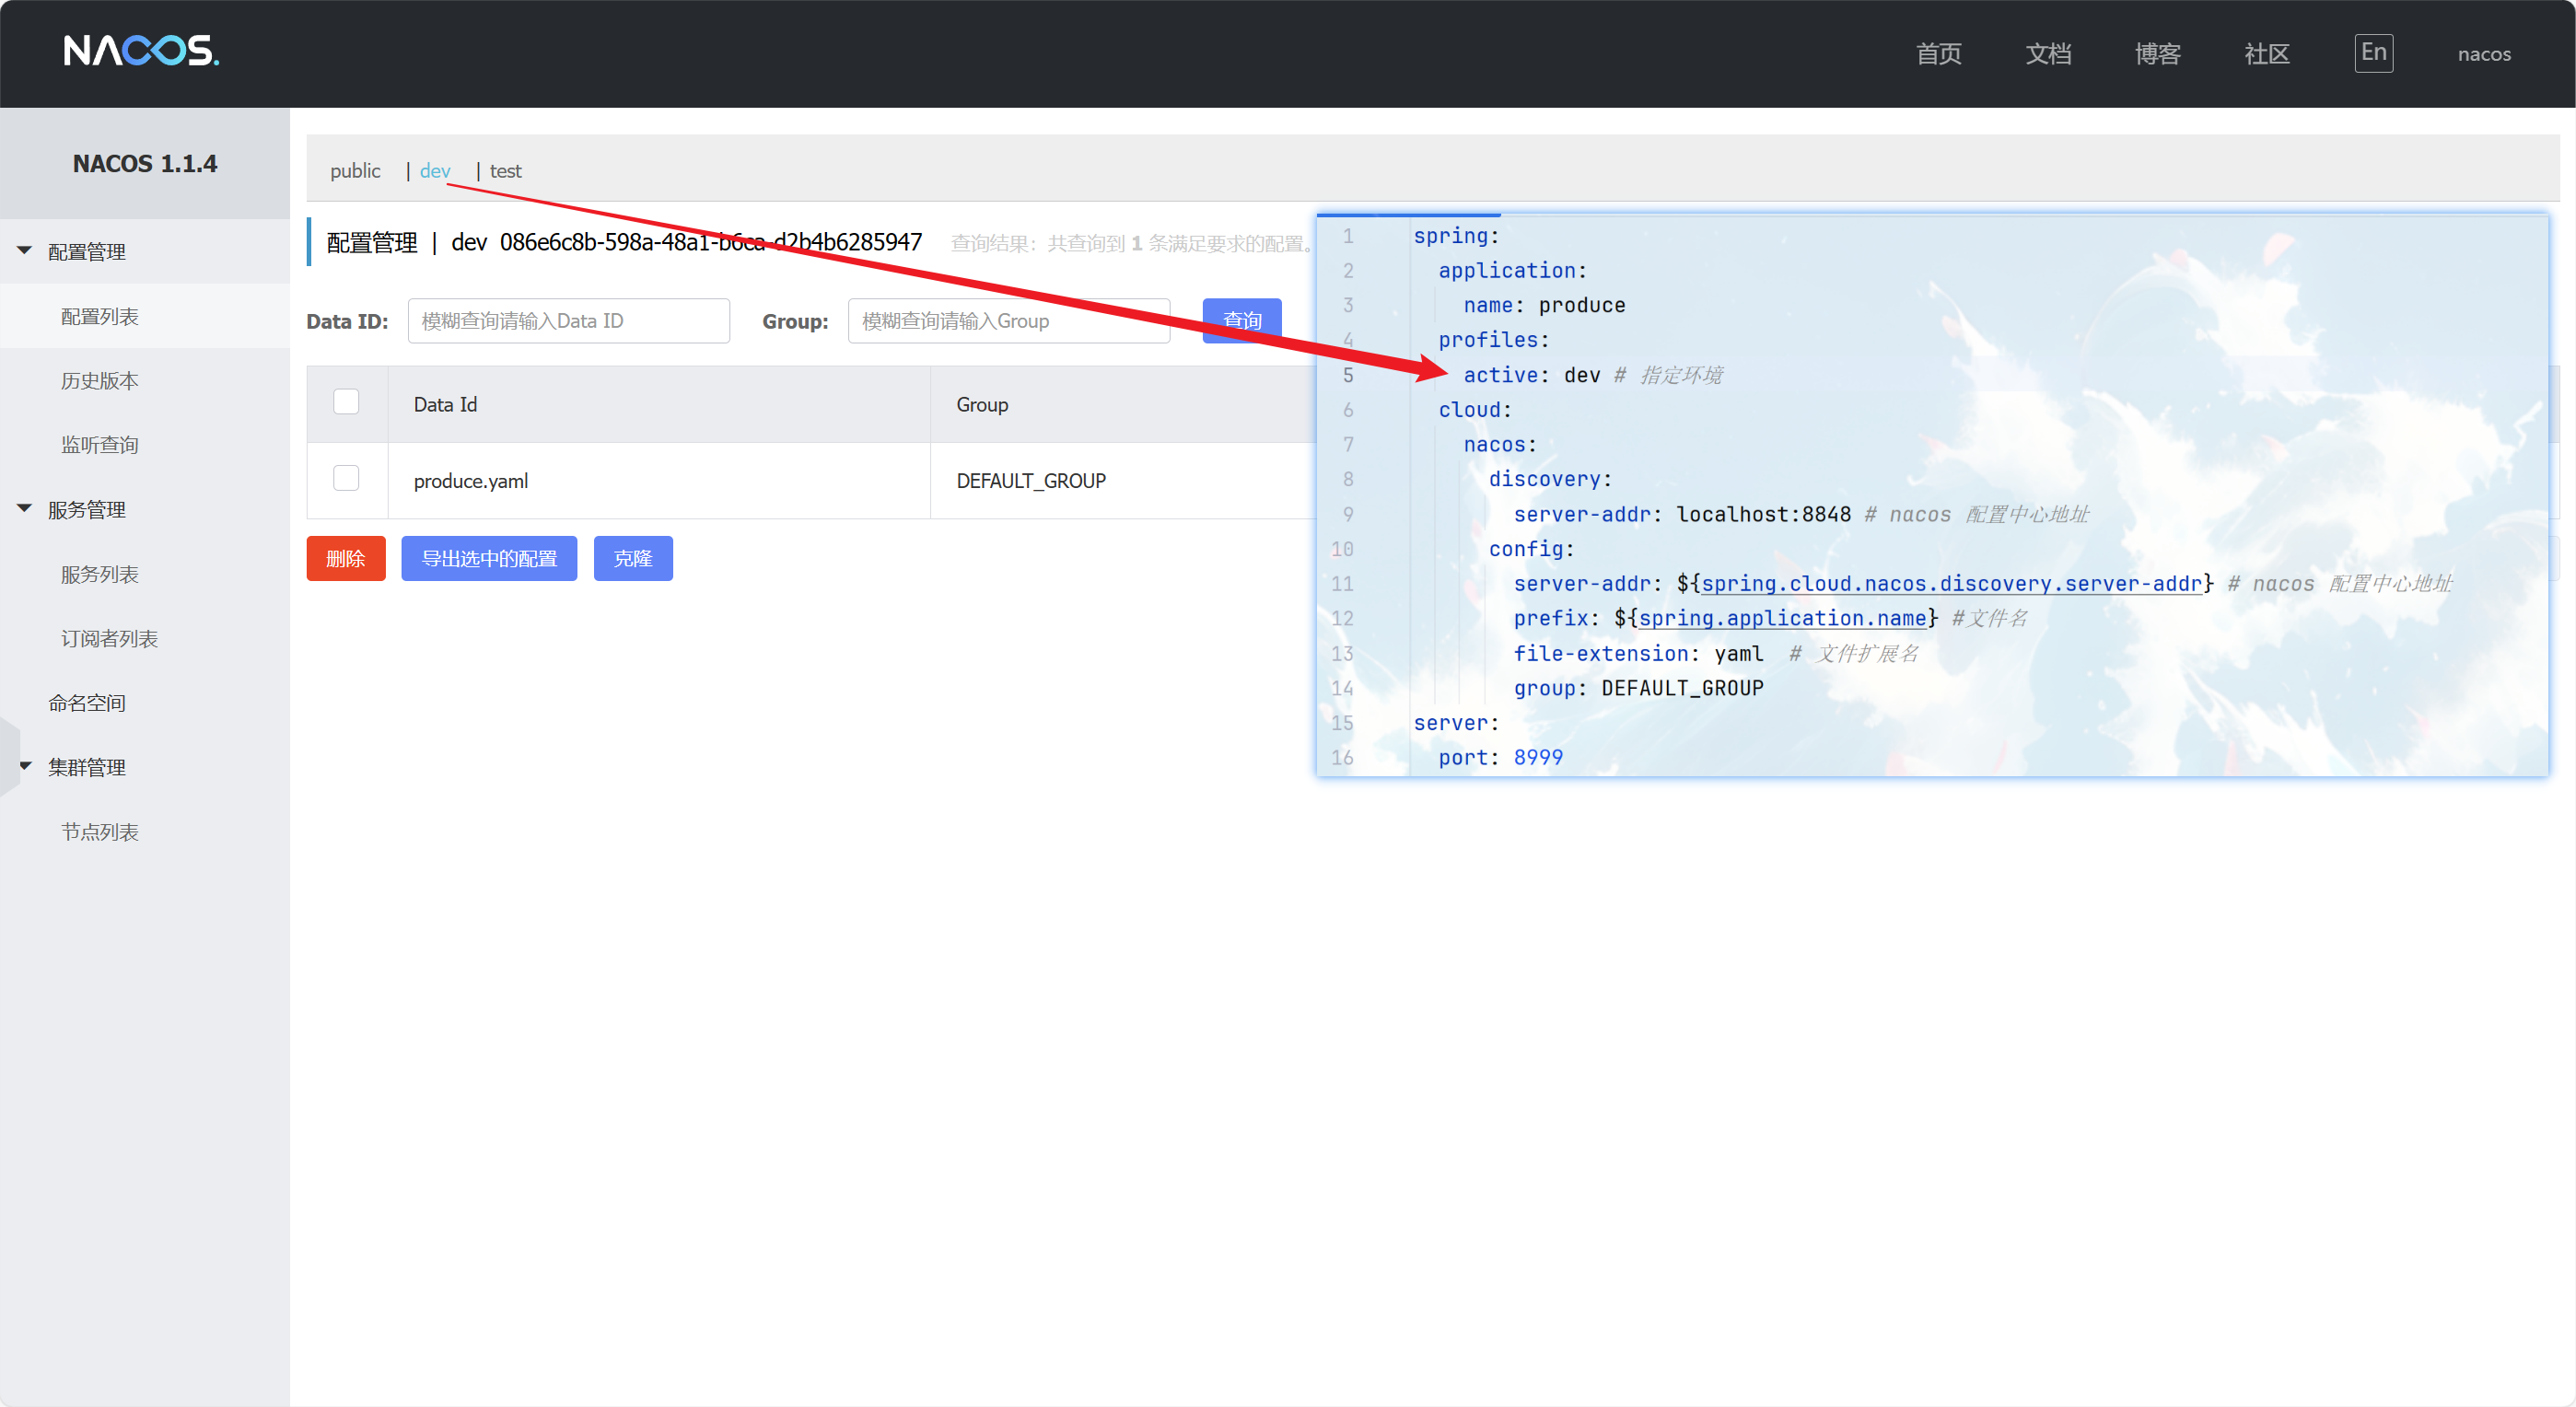Click the 克隆 button
The height and width of the screenshot is (1407, 2576).
(x=633, y=558)
